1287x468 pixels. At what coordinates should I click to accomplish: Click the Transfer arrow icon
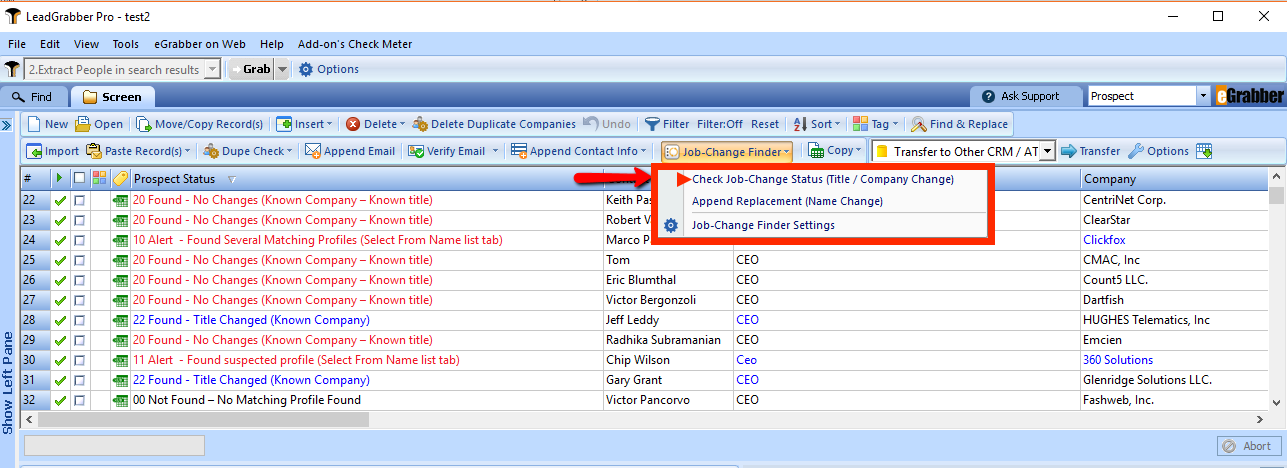(1068, 151)
